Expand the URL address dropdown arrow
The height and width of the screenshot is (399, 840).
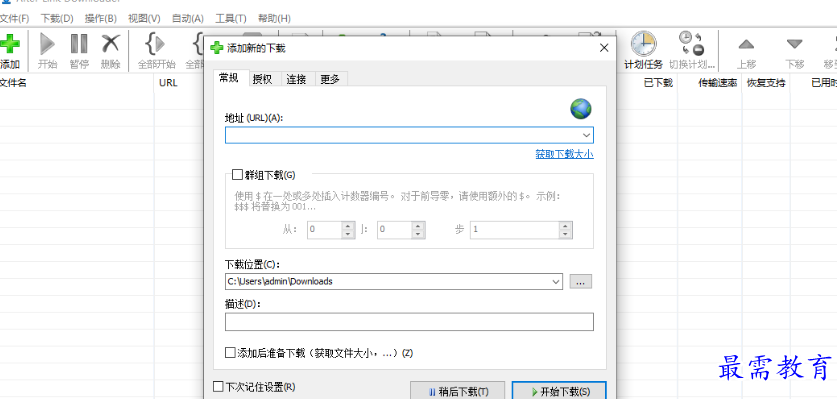coord(587,135)
